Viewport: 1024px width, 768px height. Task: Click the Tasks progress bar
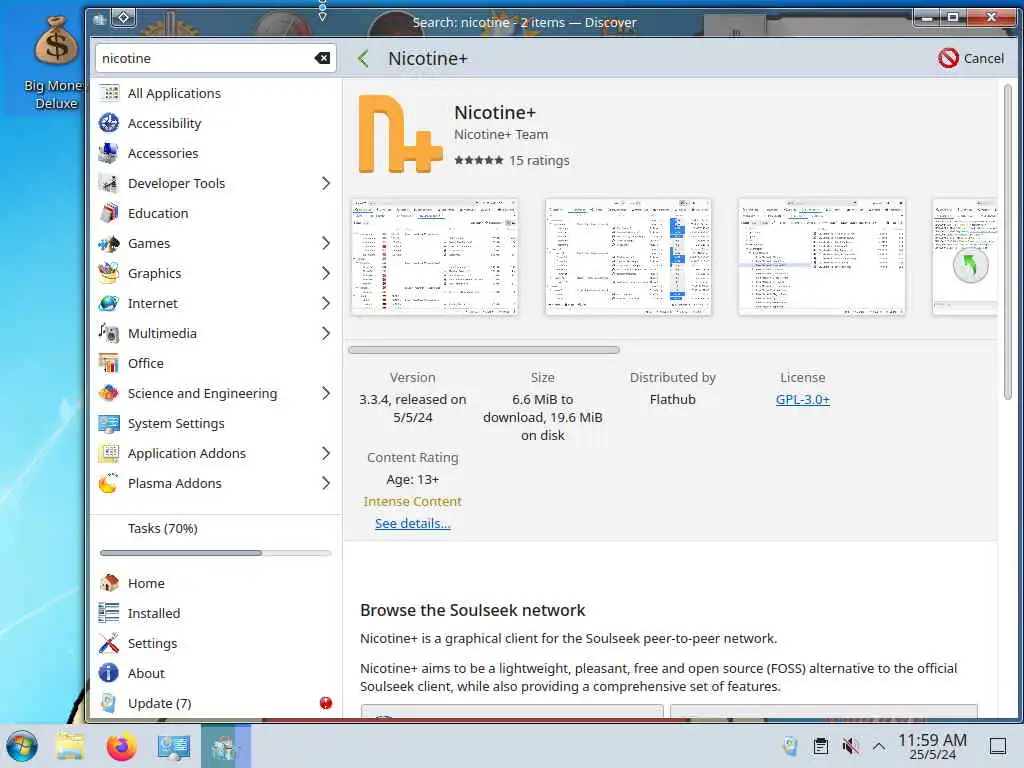(x=216, y=553)
